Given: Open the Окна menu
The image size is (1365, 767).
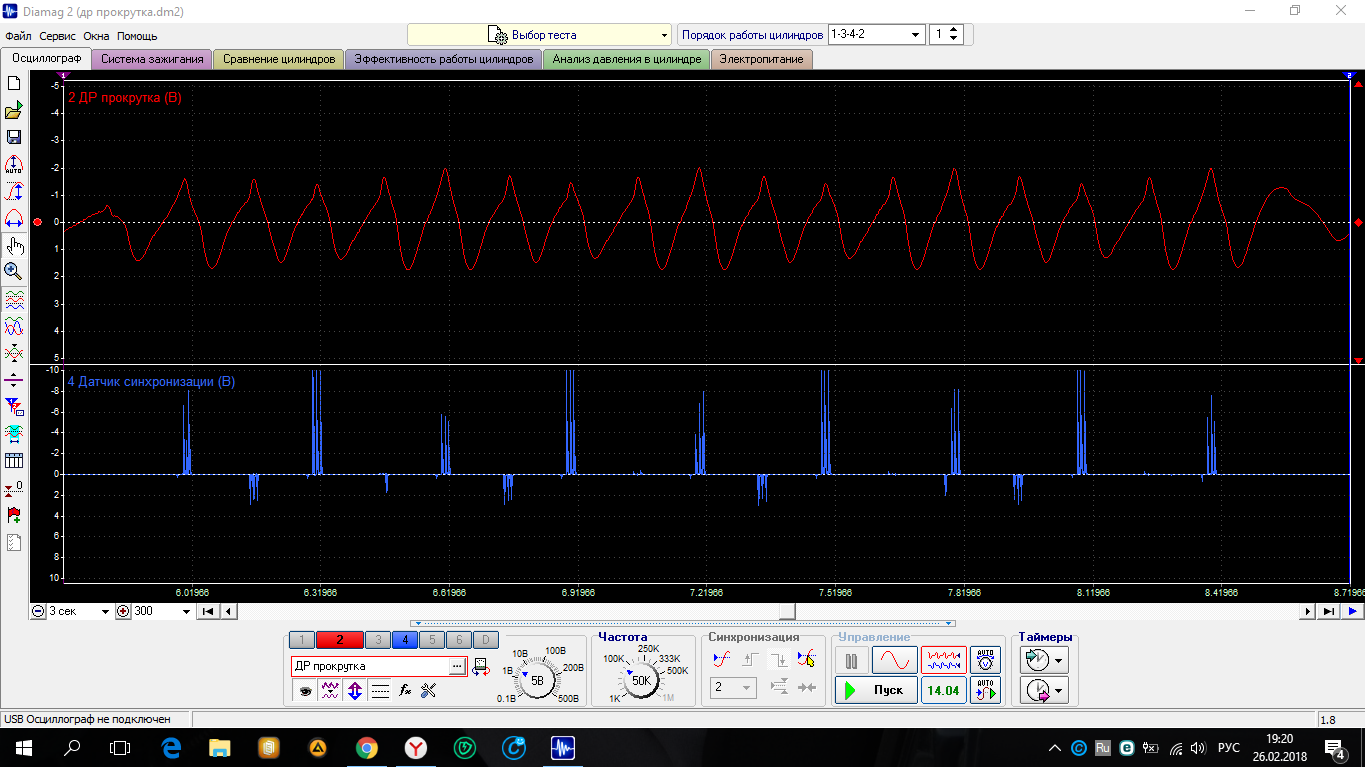Looking at the screenshot, I should pos(96,36).
